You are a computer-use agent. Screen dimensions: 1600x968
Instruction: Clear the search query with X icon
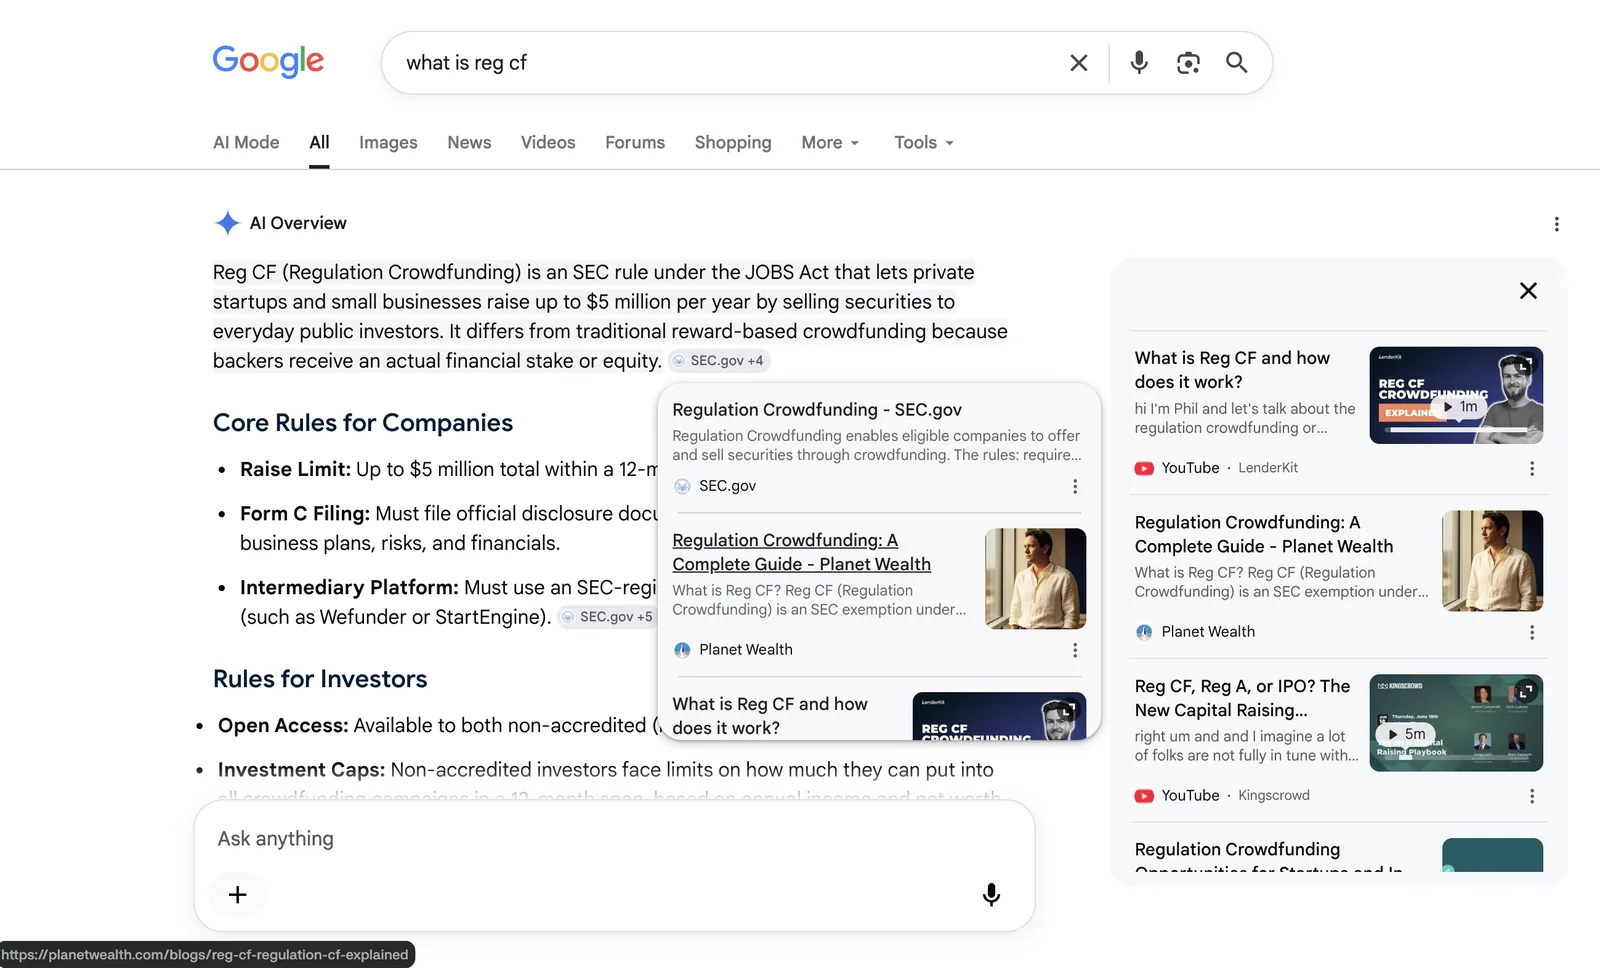pos(1079,63)
